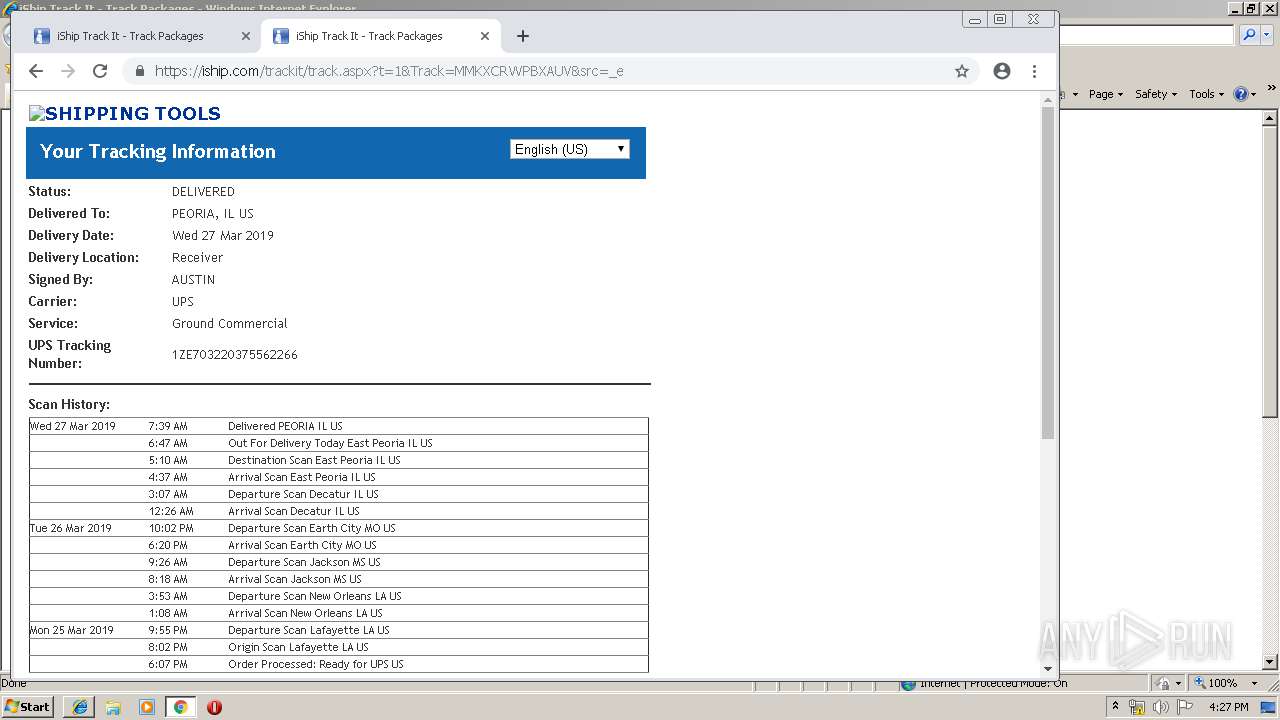Click the 4:27 PM system clock
Image resolution: width=1280 pixels, height=720 pixels.
click(x=1228, y=707)
